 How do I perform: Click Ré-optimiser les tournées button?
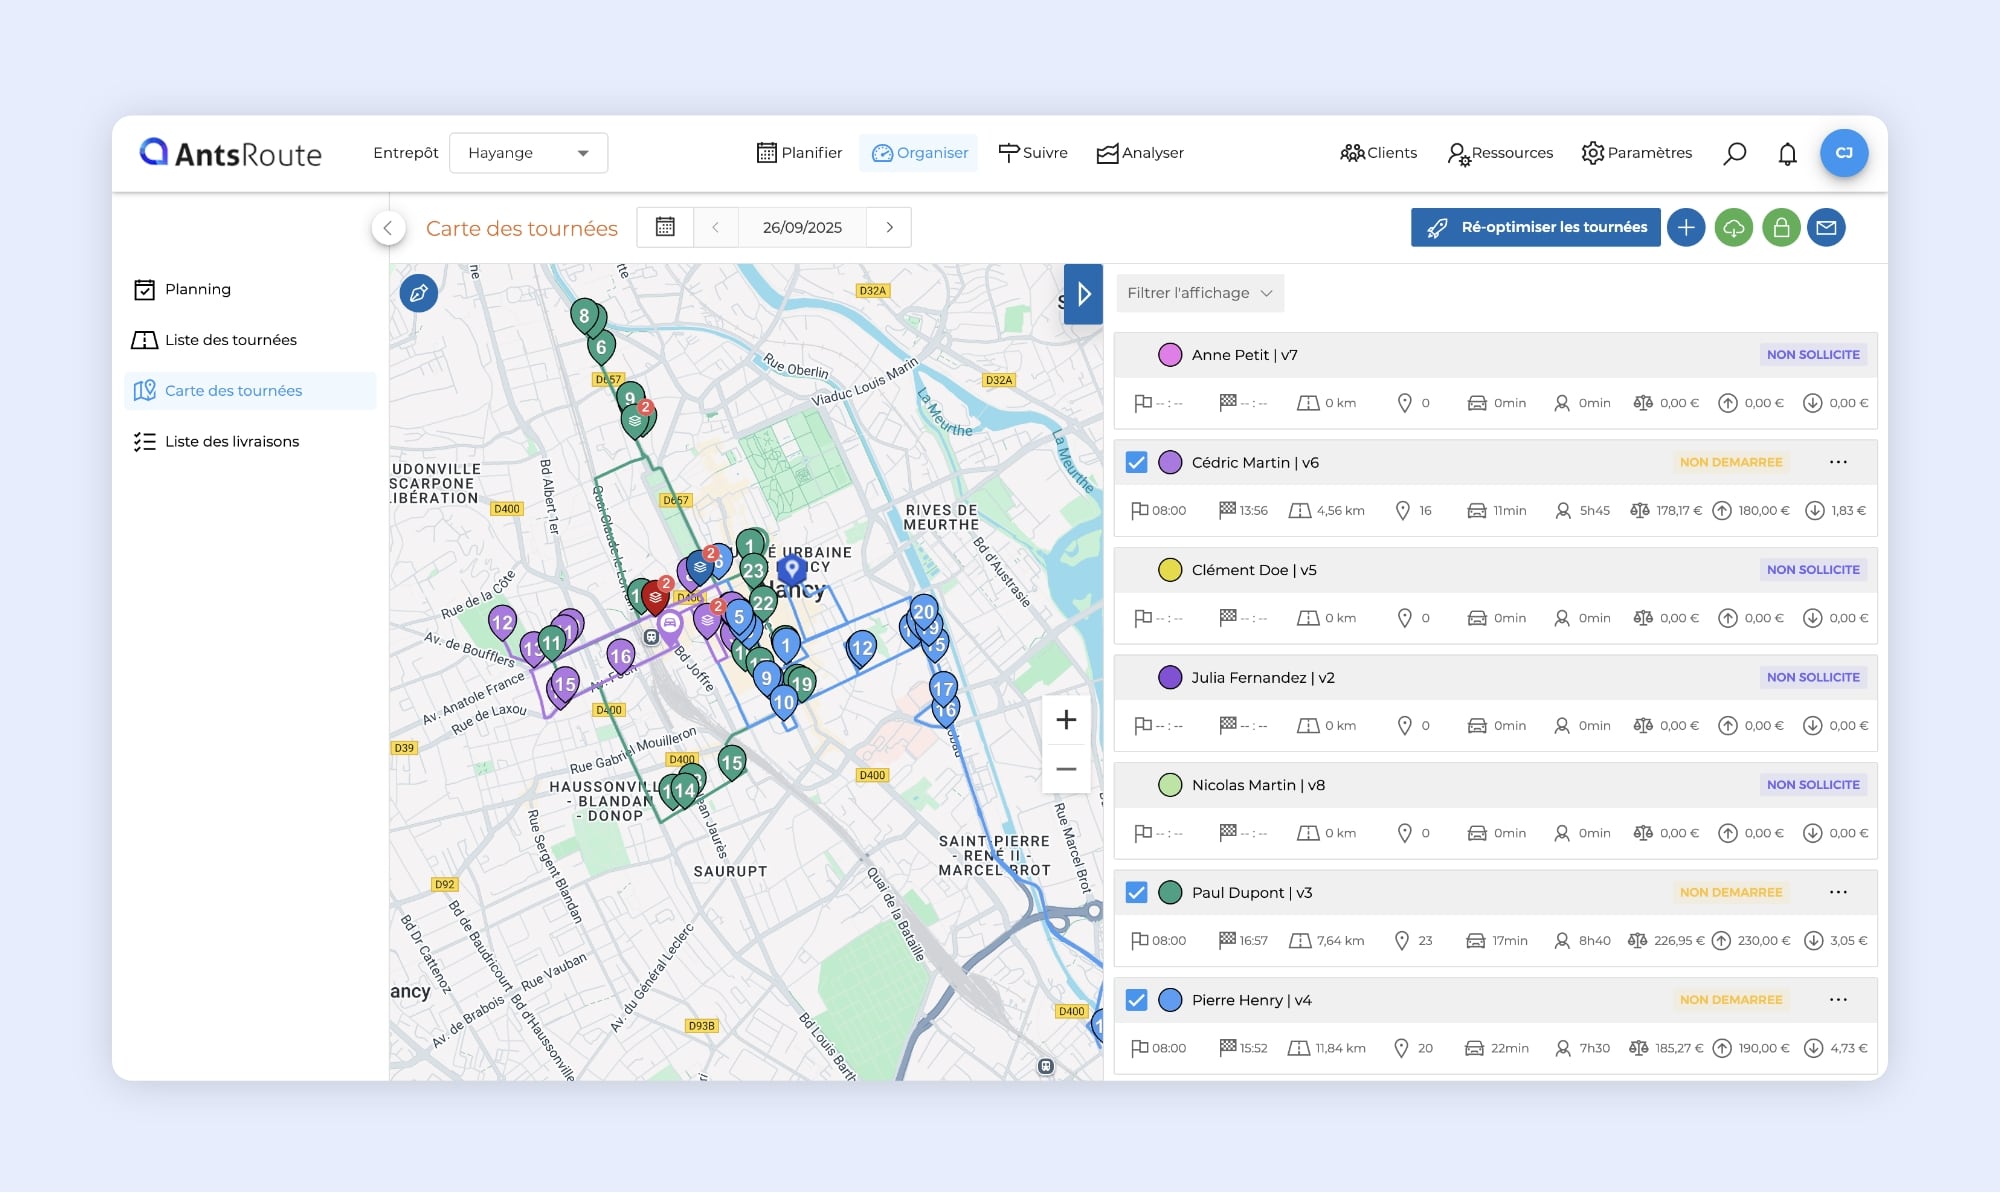click(1535, 228)
